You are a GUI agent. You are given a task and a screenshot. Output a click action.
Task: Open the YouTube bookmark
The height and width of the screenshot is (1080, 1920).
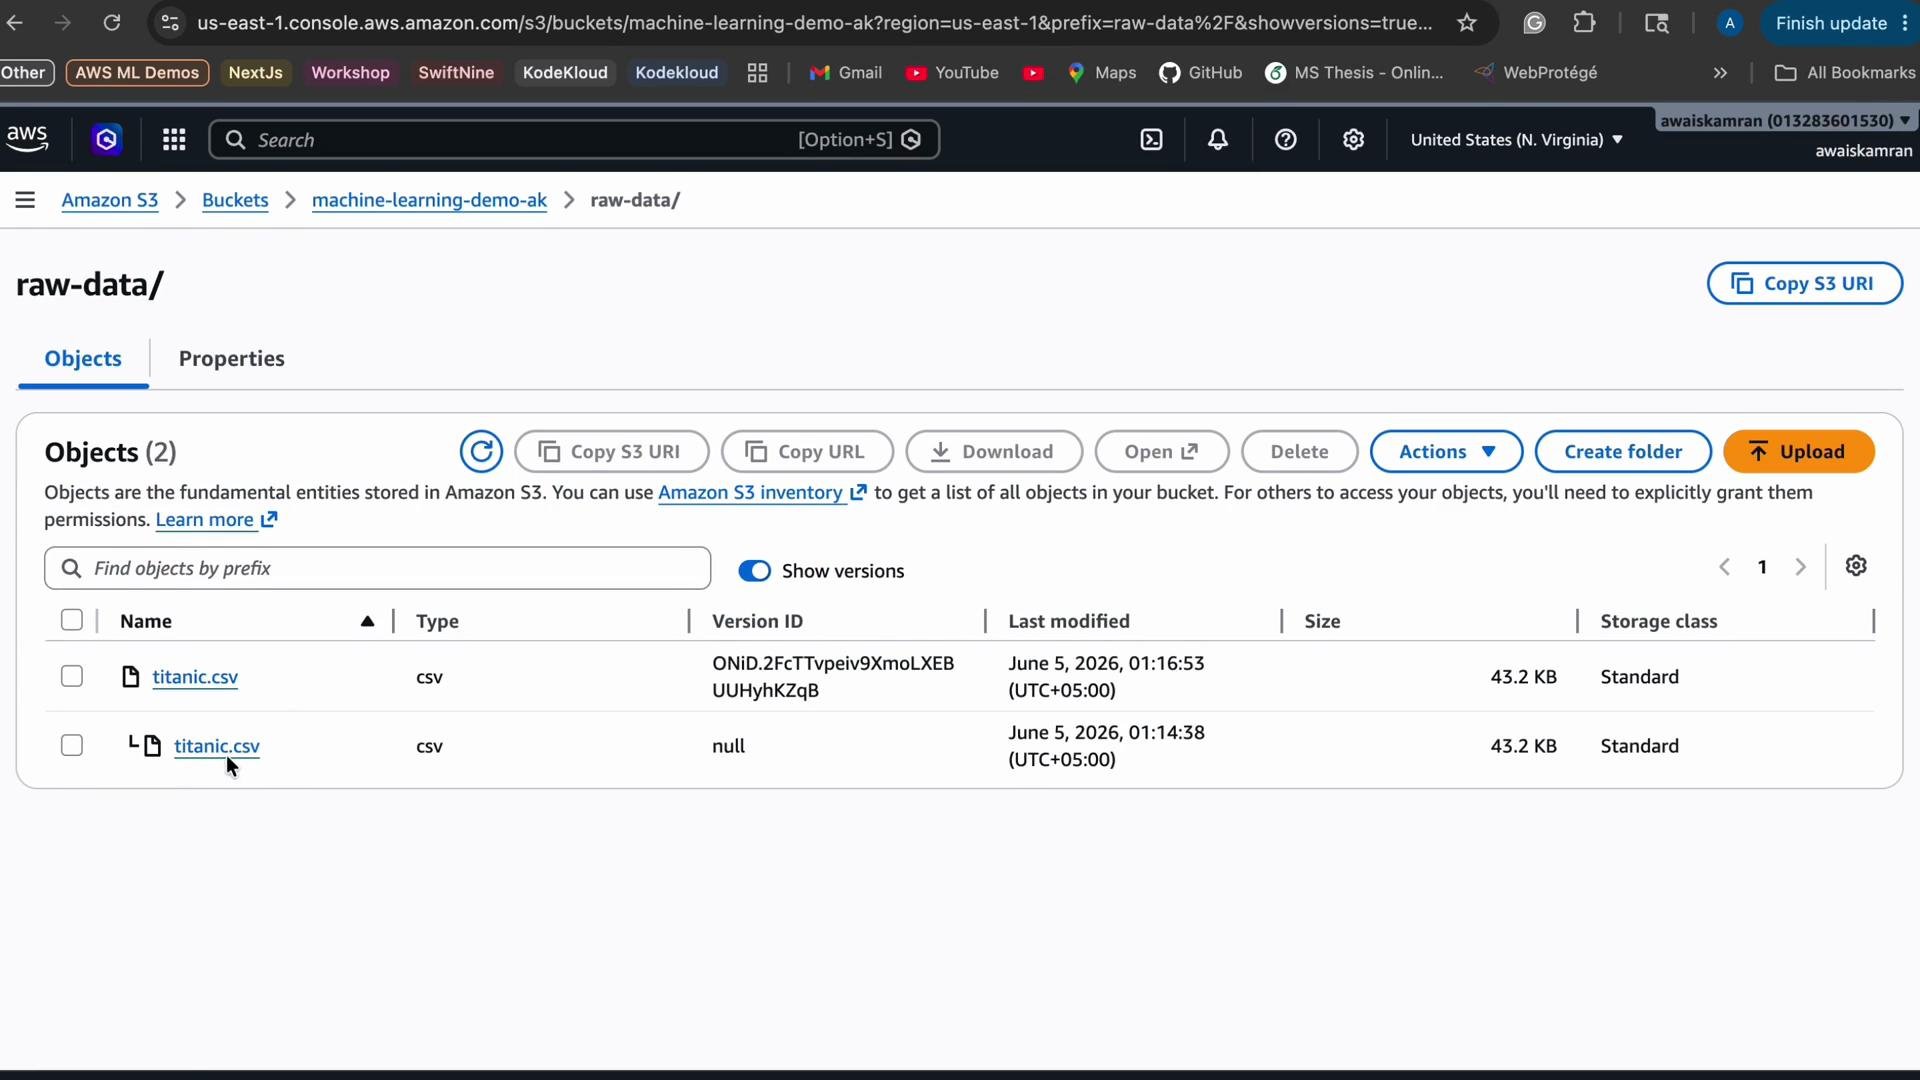tap(952, 73)
